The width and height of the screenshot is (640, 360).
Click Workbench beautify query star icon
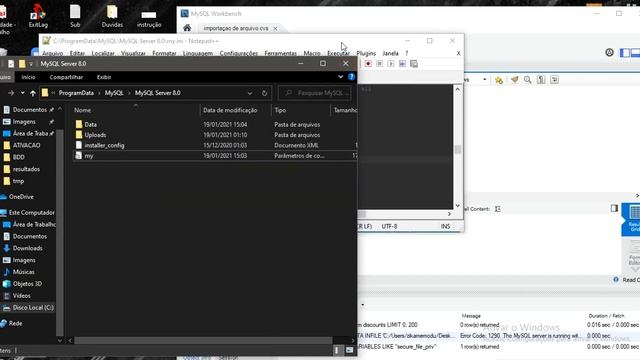(499, 80)
